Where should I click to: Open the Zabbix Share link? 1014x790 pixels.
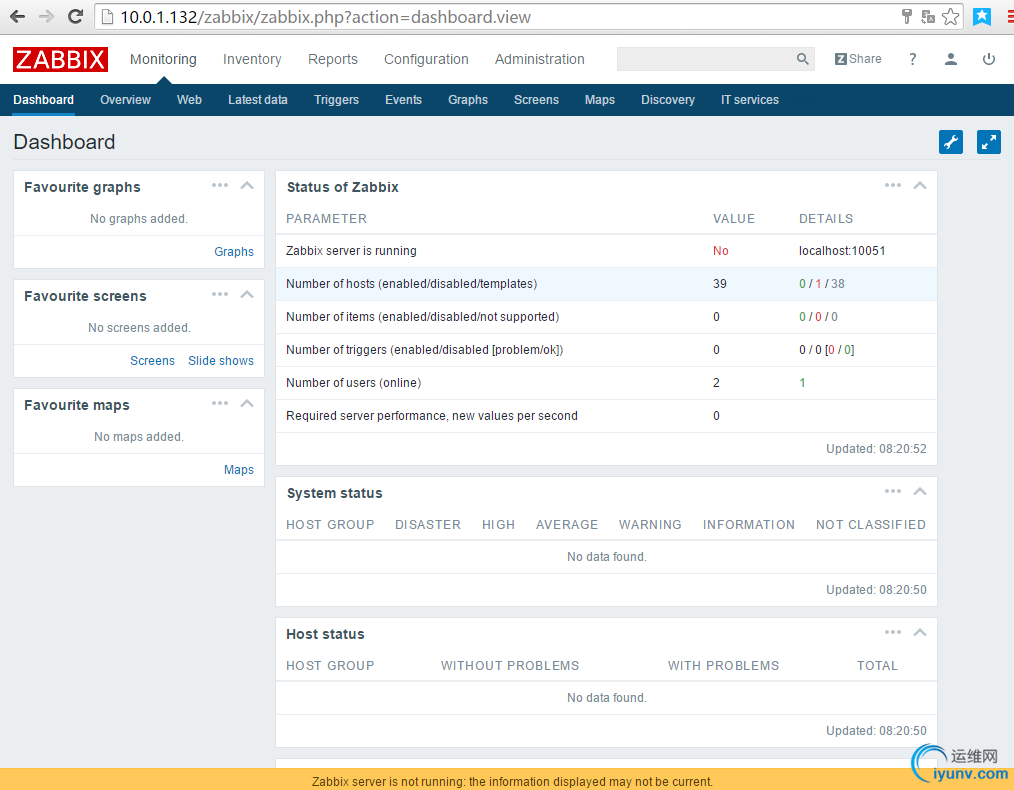[x=858, y=59]
